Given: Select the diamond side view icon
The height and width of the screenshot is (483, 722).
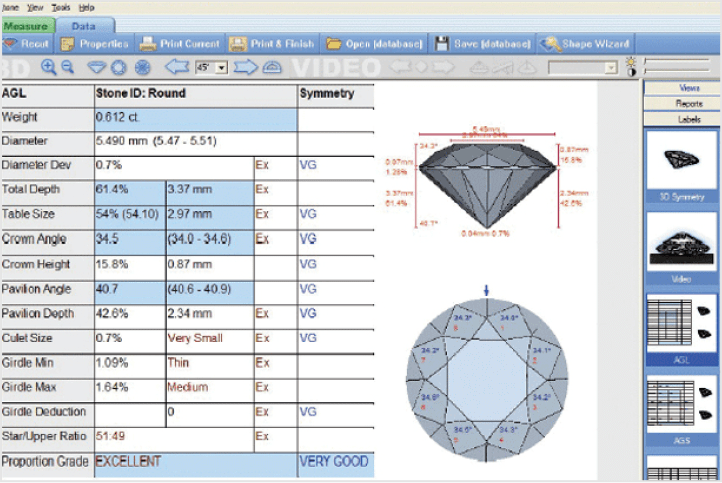Looking at the screenshot, I should [97, 67].
